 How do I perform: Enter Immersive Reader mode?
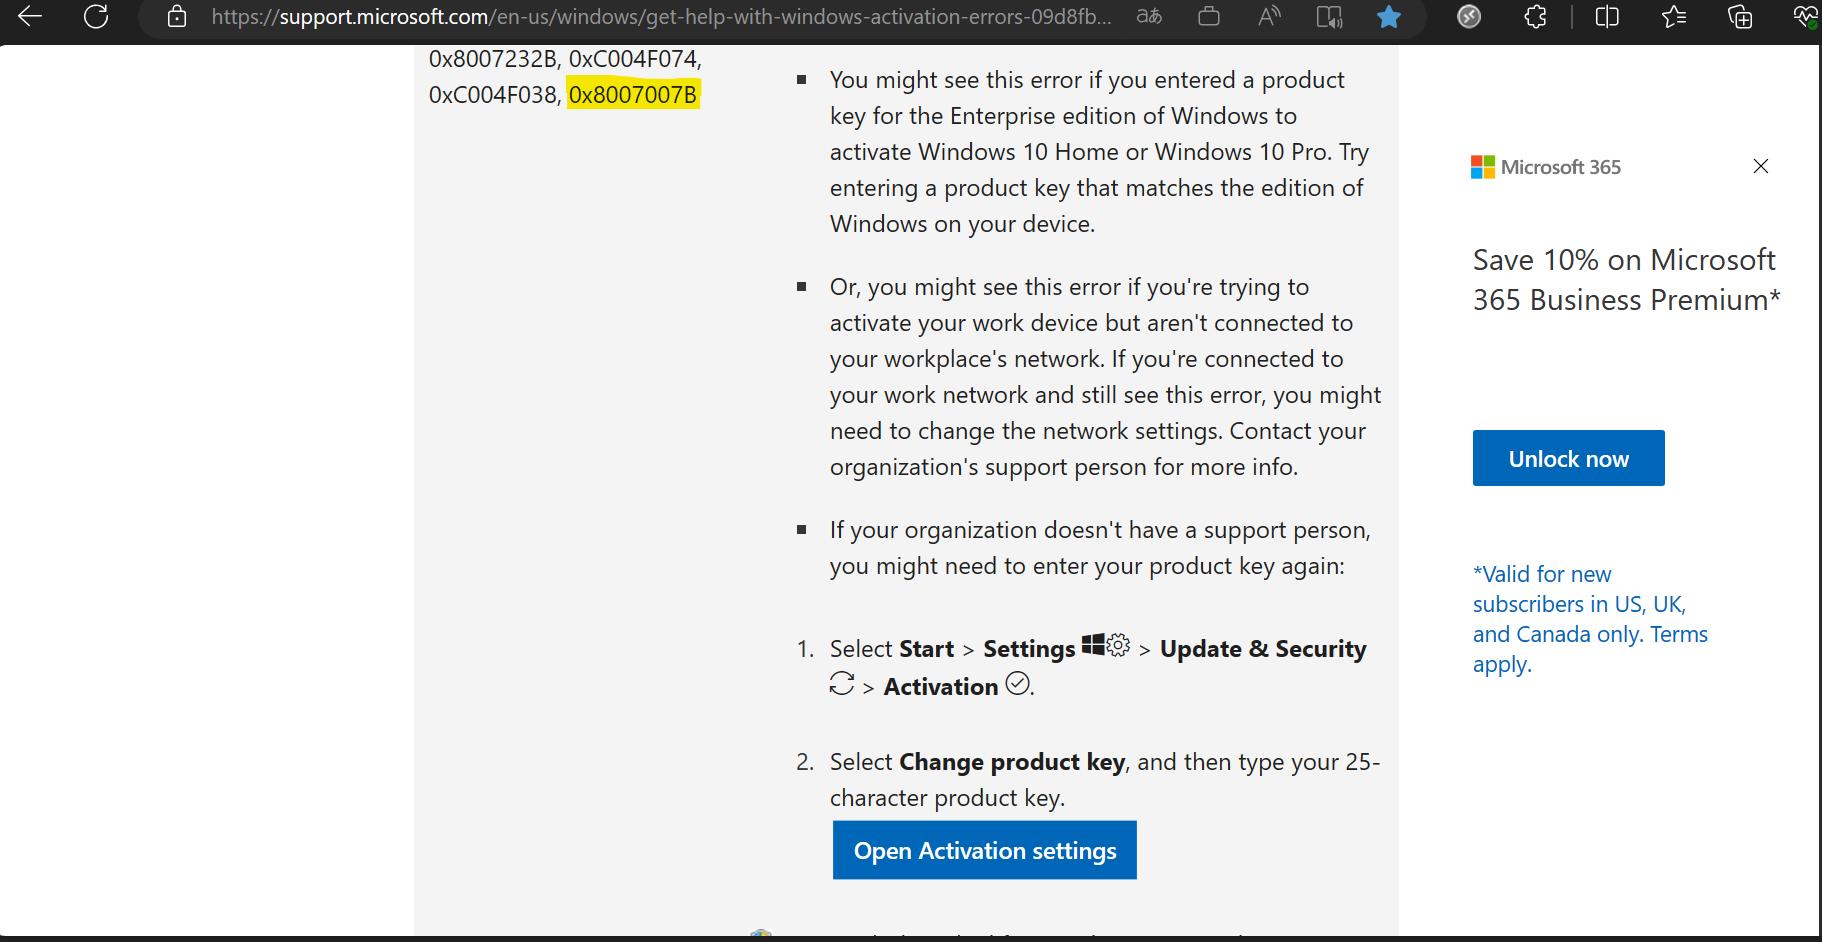coord(1328,17)
